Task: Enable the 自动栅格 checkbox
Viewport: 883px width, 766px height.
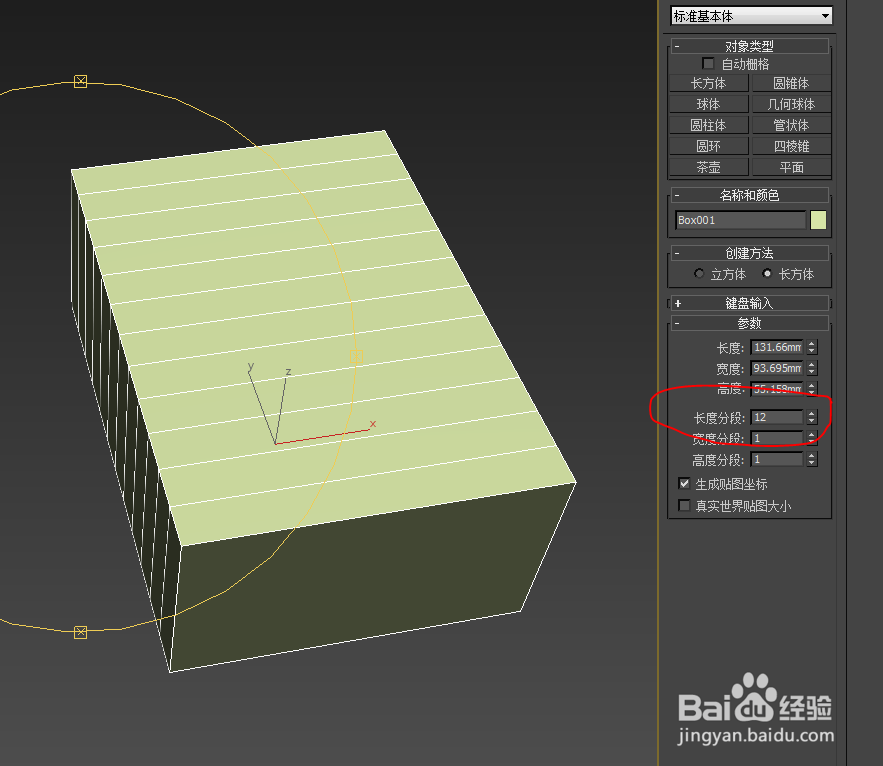Action: (x=708, y=64)
